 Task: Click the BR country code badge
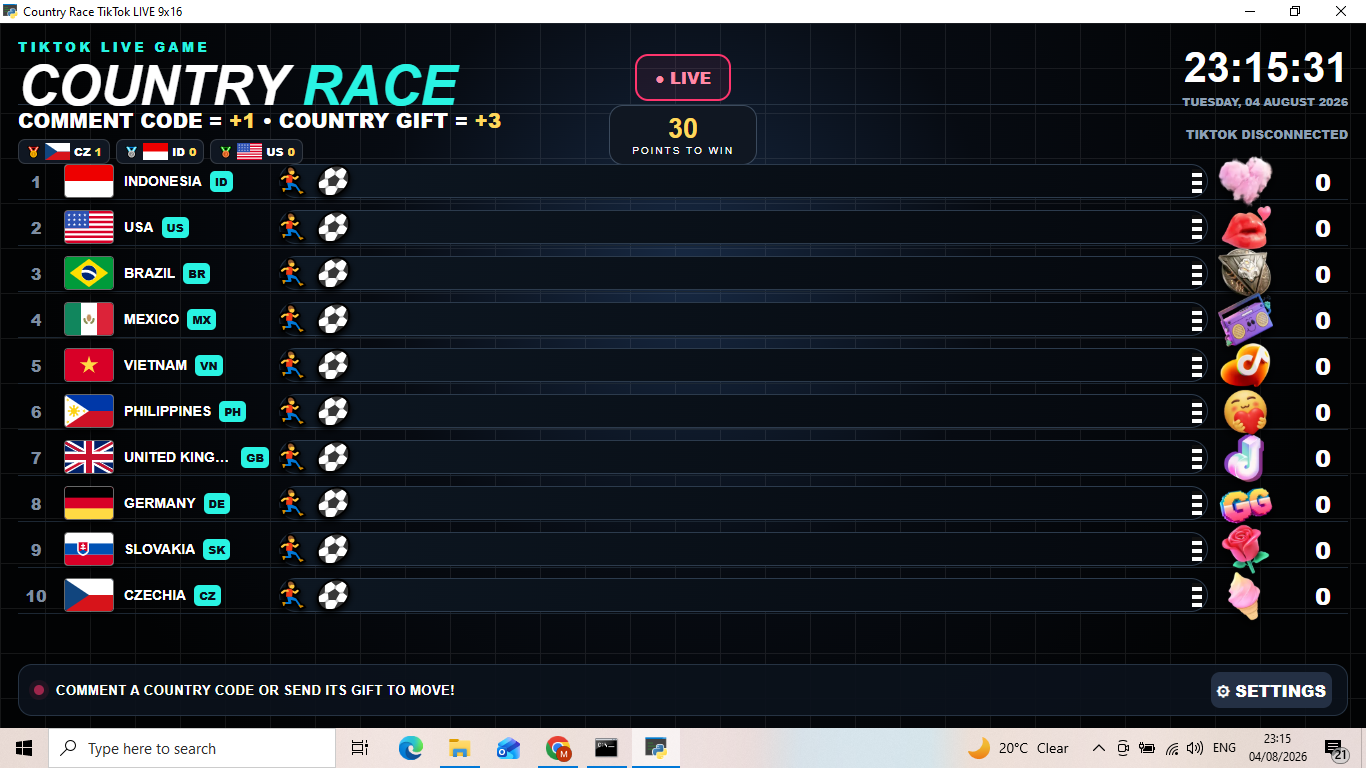pyautogui.click(x=196, y=273)
